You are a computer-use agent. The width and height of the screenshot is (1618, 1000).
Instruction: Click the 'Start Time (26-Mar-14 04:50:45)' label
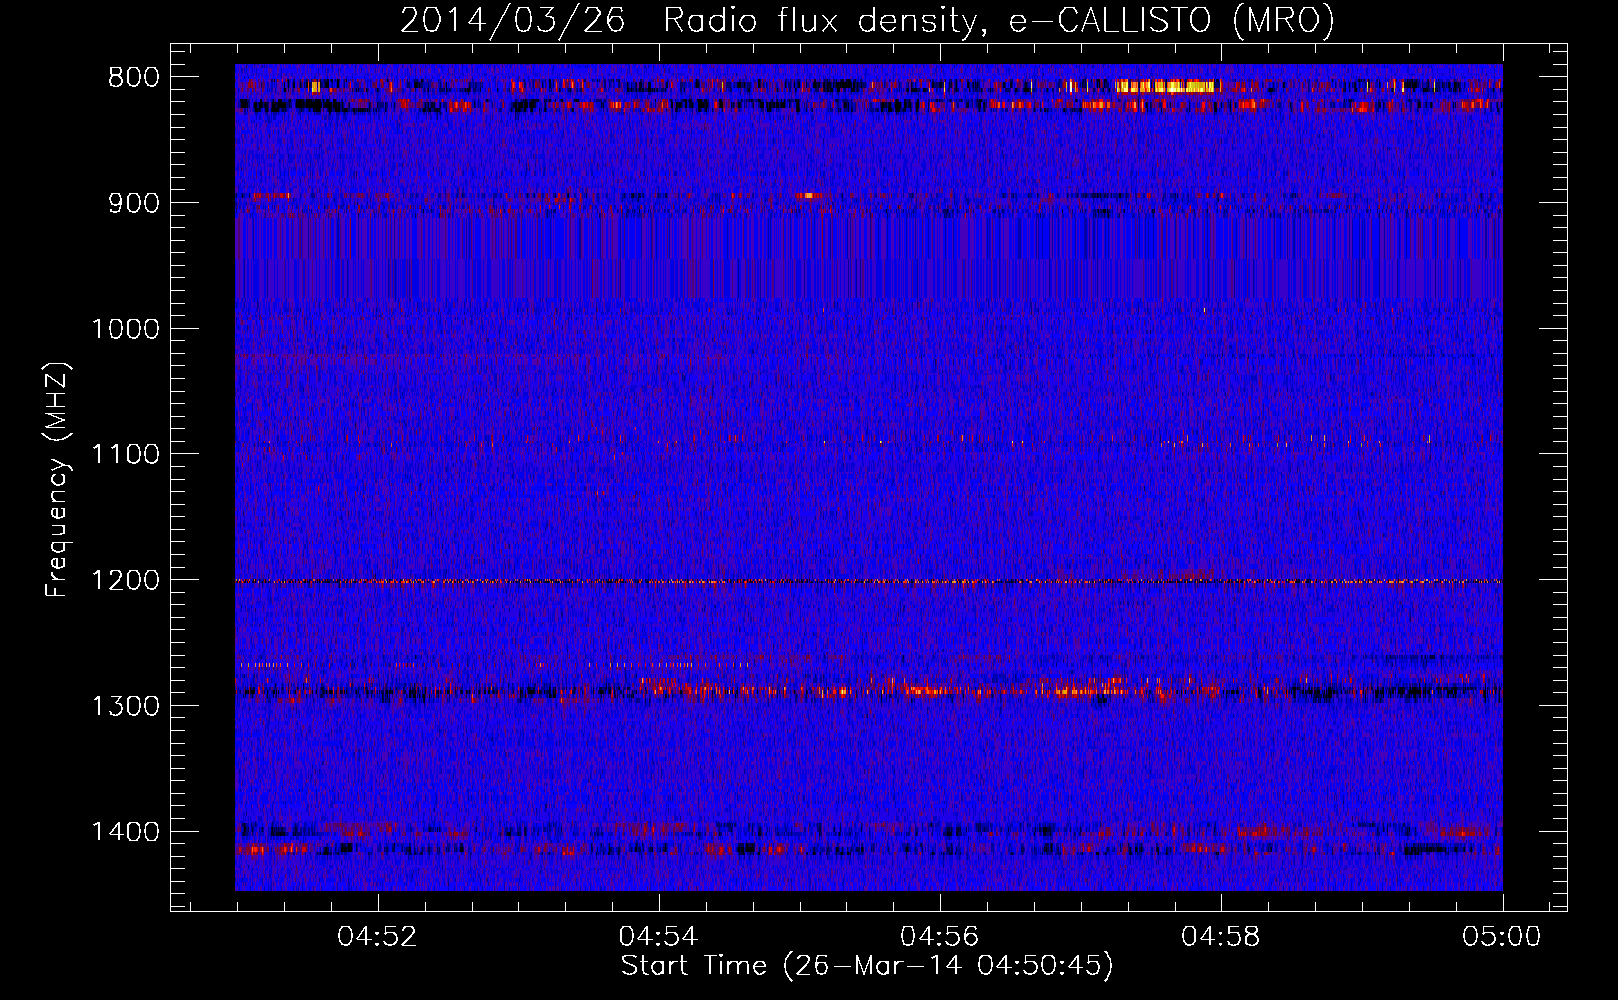click(867, 966)
